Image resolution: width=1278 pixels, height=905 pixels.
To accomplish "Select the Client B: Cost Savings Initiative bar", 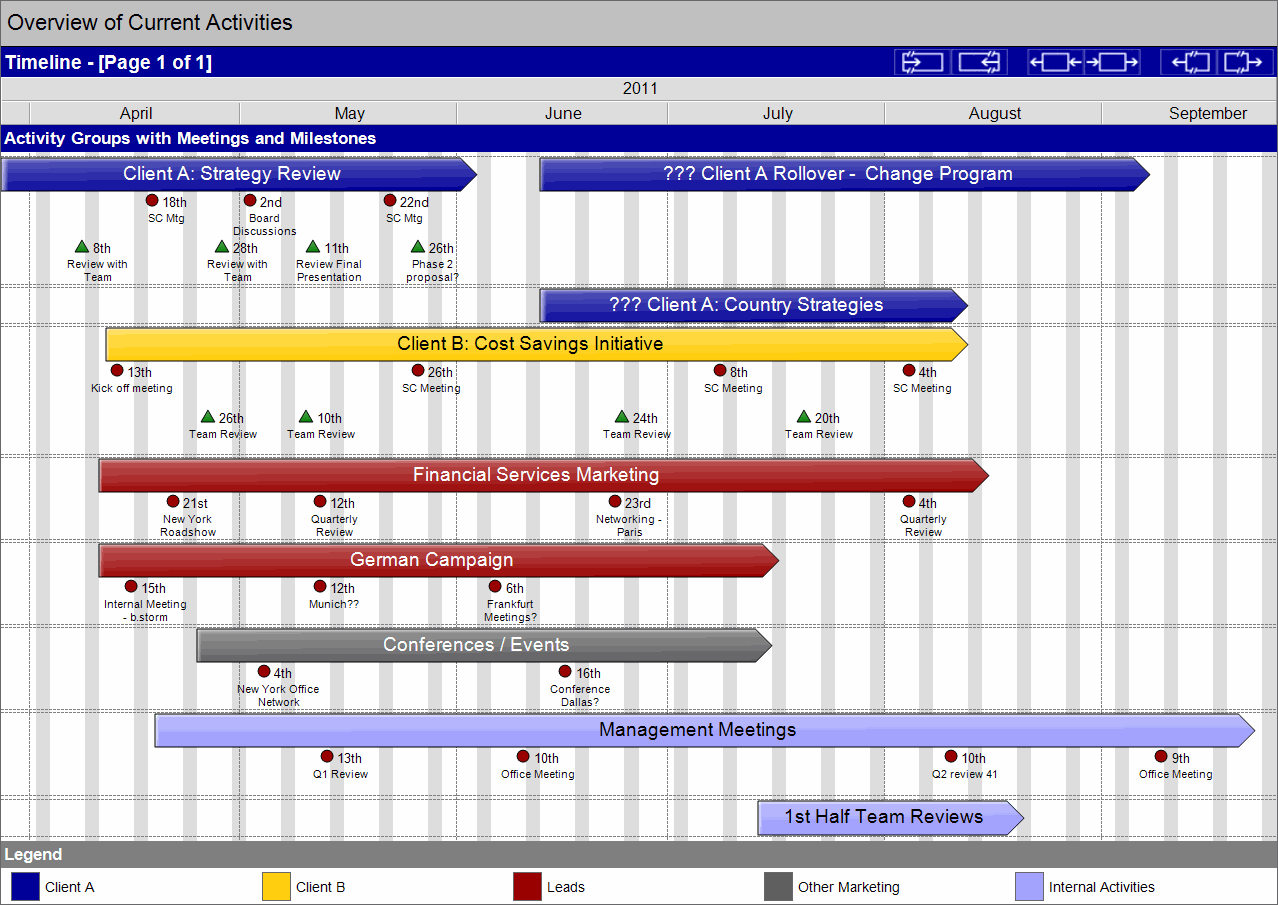I will click(536, 344).
